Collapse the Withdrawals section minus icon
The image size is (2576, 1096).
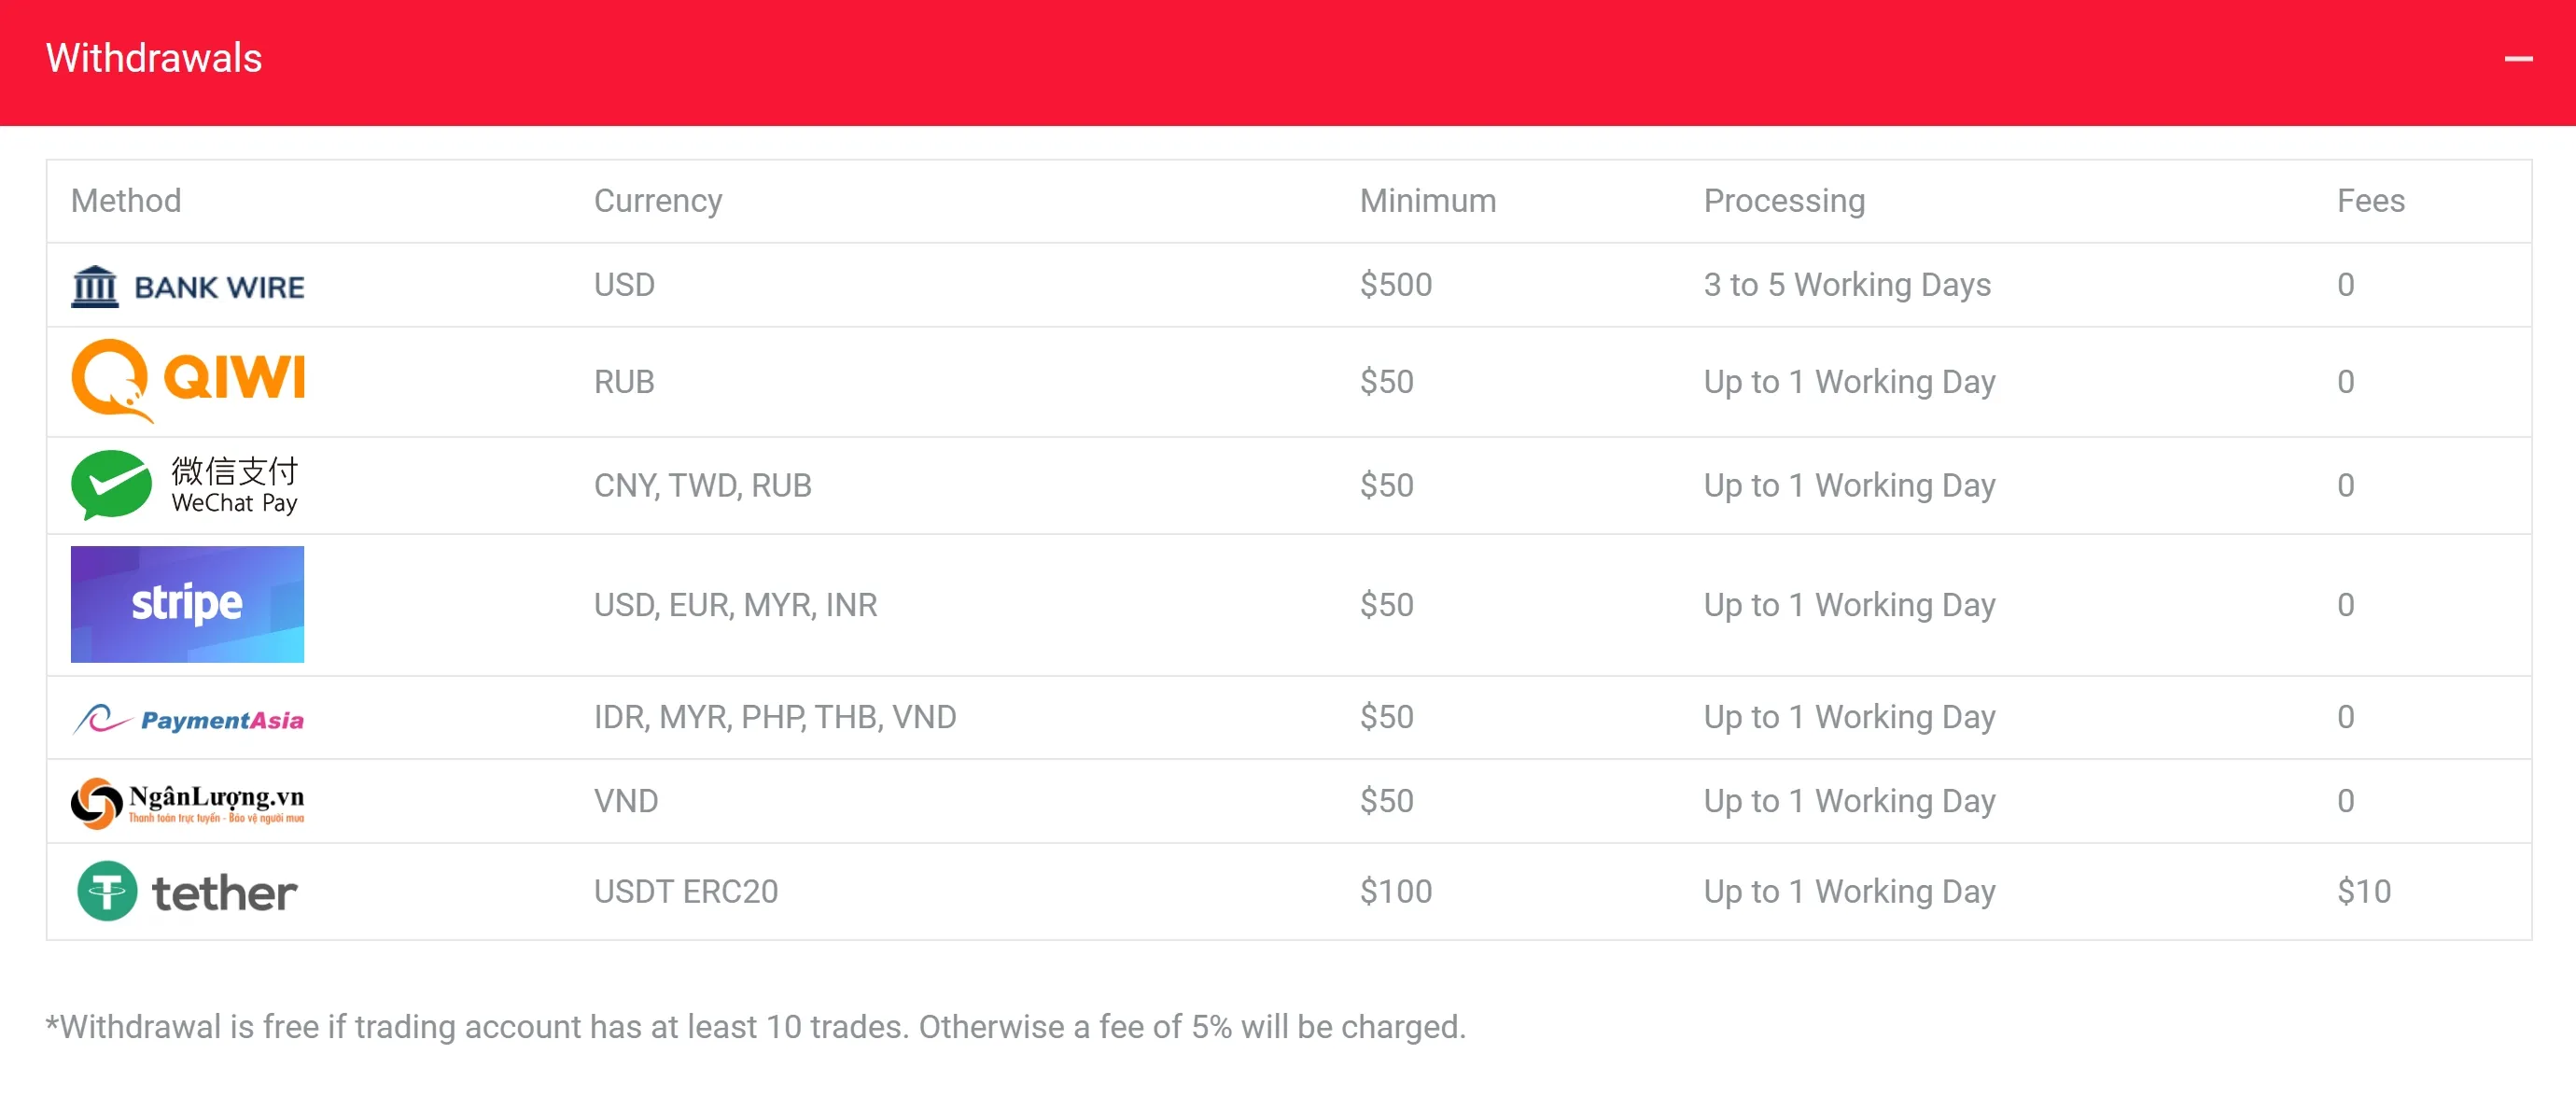(2518, 59)
